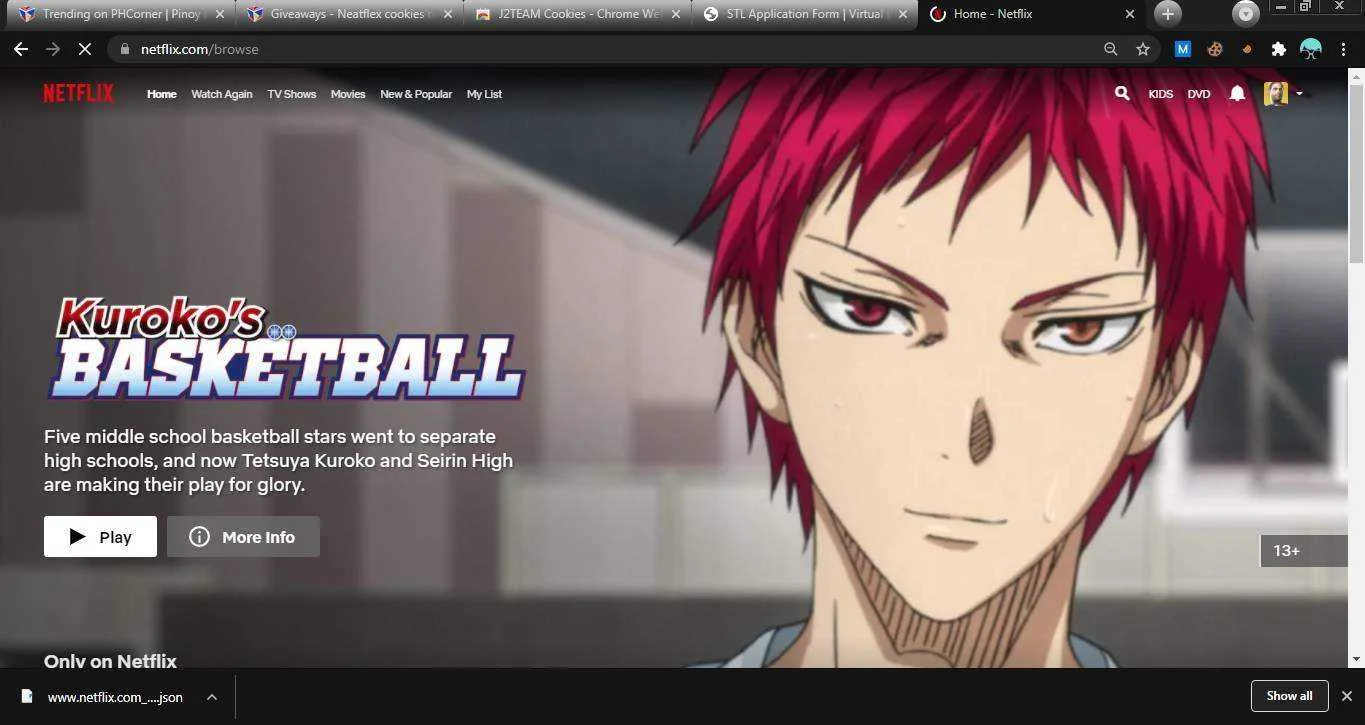Click the page vertical scrollbar

pyautogui.click(x=1357, y=175)
